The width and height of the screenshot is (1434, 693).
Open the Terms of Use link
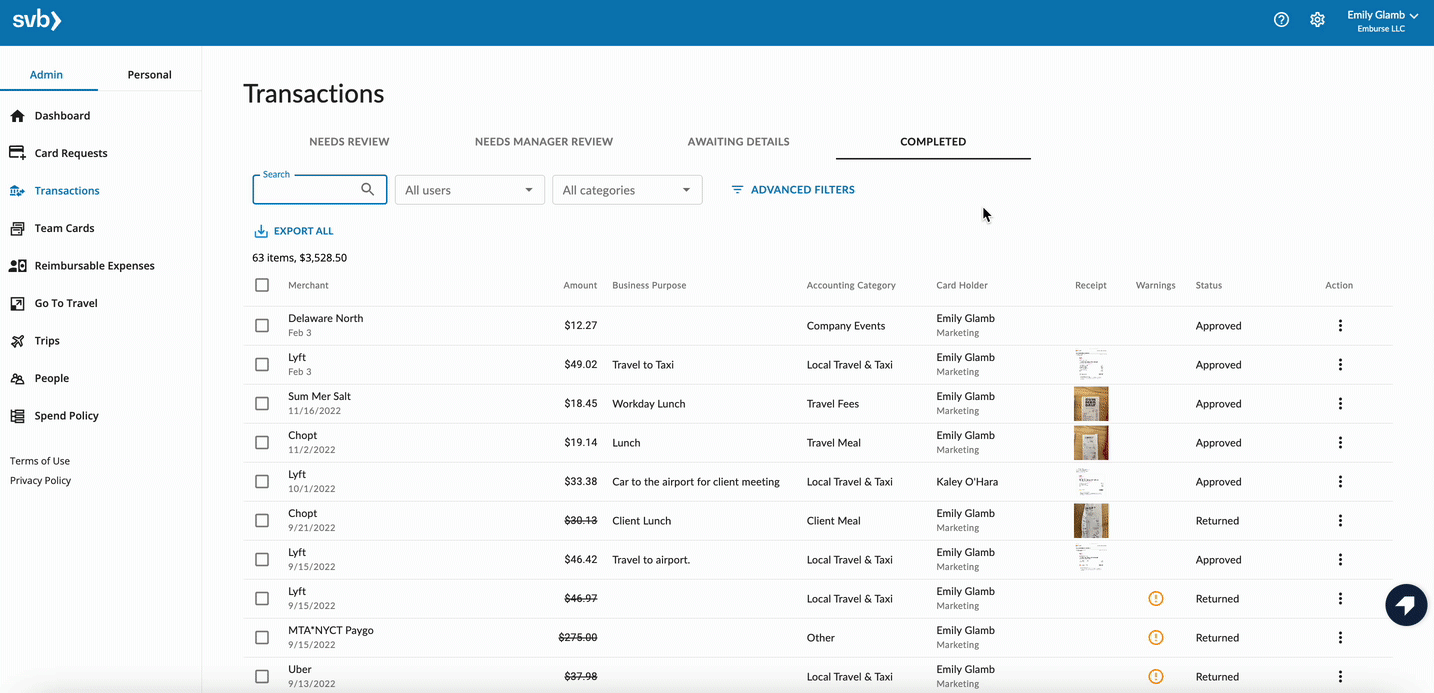coord(40,461)
